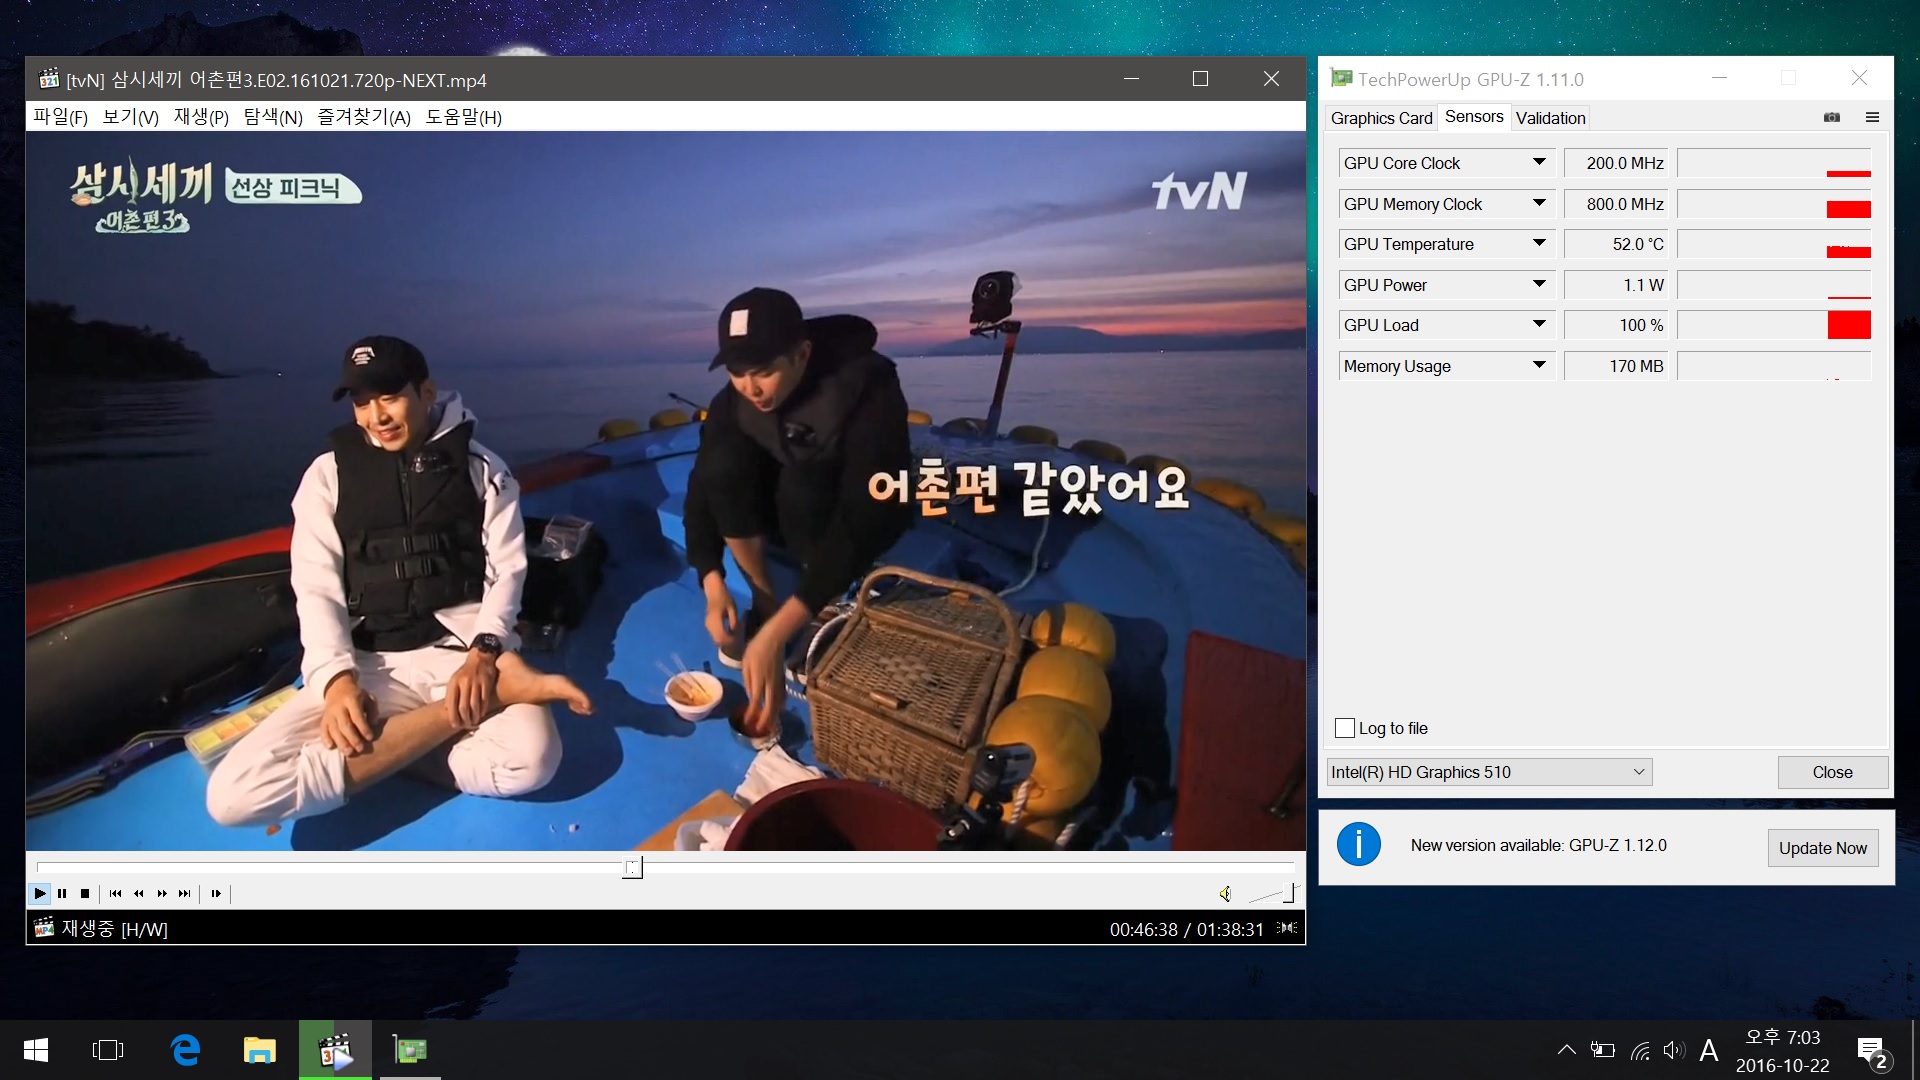Expand the GPU Load sensor dropdown
The image size is (1920, 1080).
[x=1539, y=325]
